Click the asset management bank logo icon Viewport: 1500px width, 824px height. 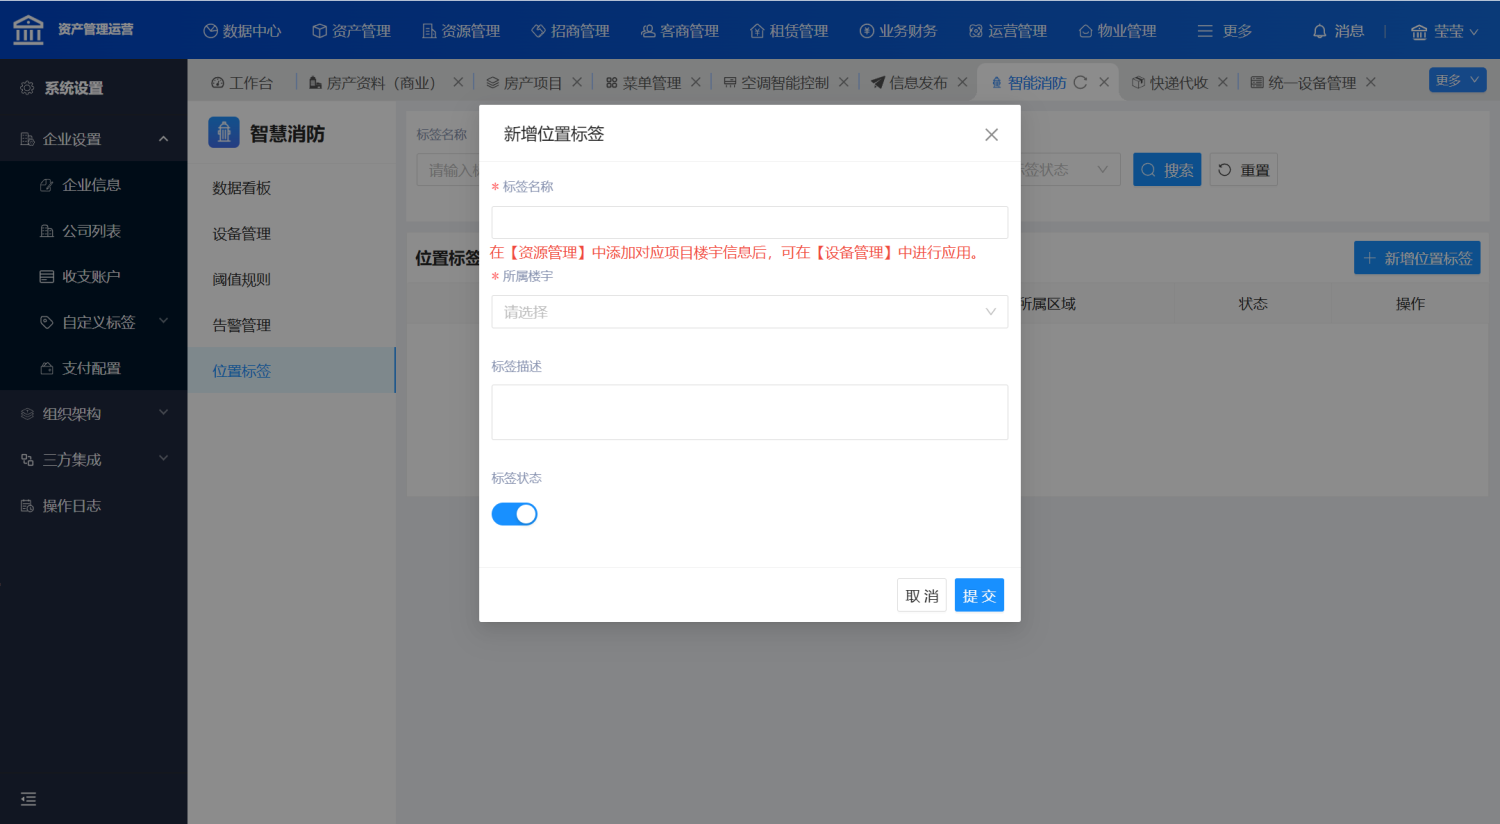coord(28,30)
